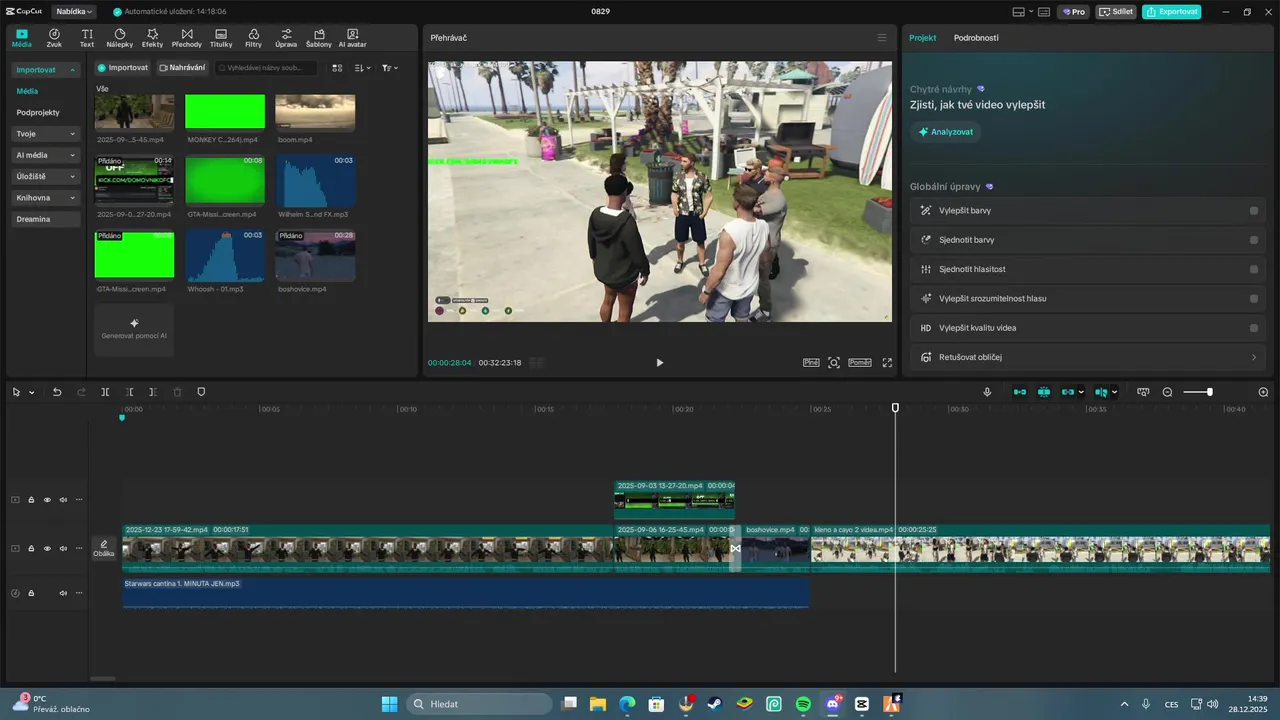Expand the Knihovna sidebar section
Viewport: 1280px width, 720px height.
coord(46,198)
